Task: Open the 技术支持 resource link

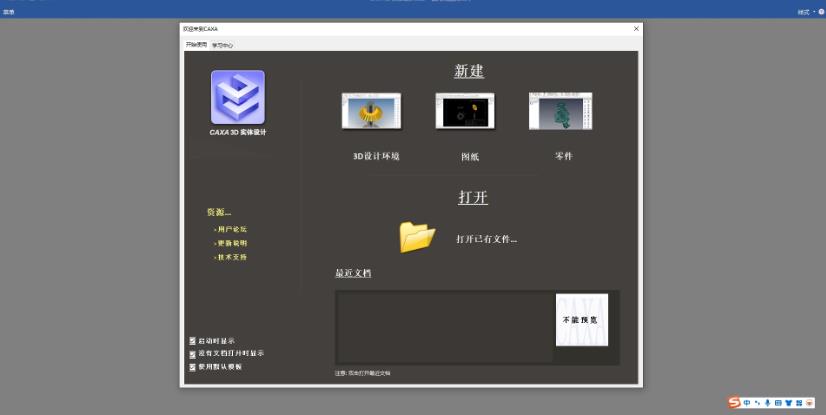Action: pos(232,257)
